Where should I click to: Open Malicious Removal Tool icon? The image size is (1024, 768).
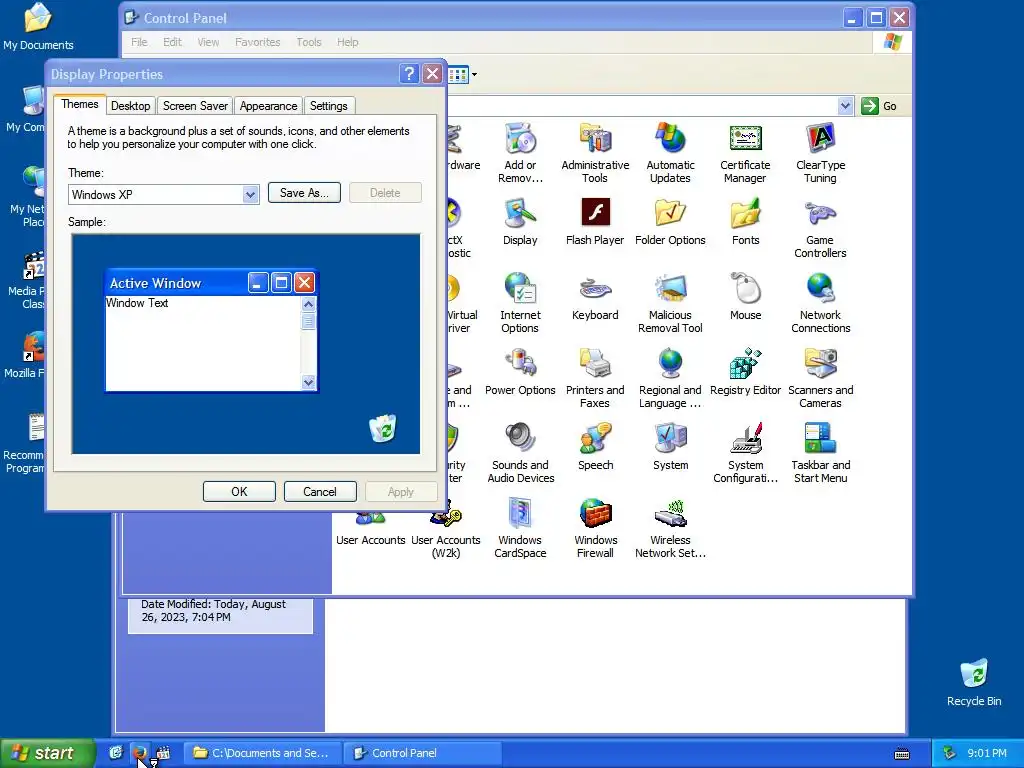[670, 303]
